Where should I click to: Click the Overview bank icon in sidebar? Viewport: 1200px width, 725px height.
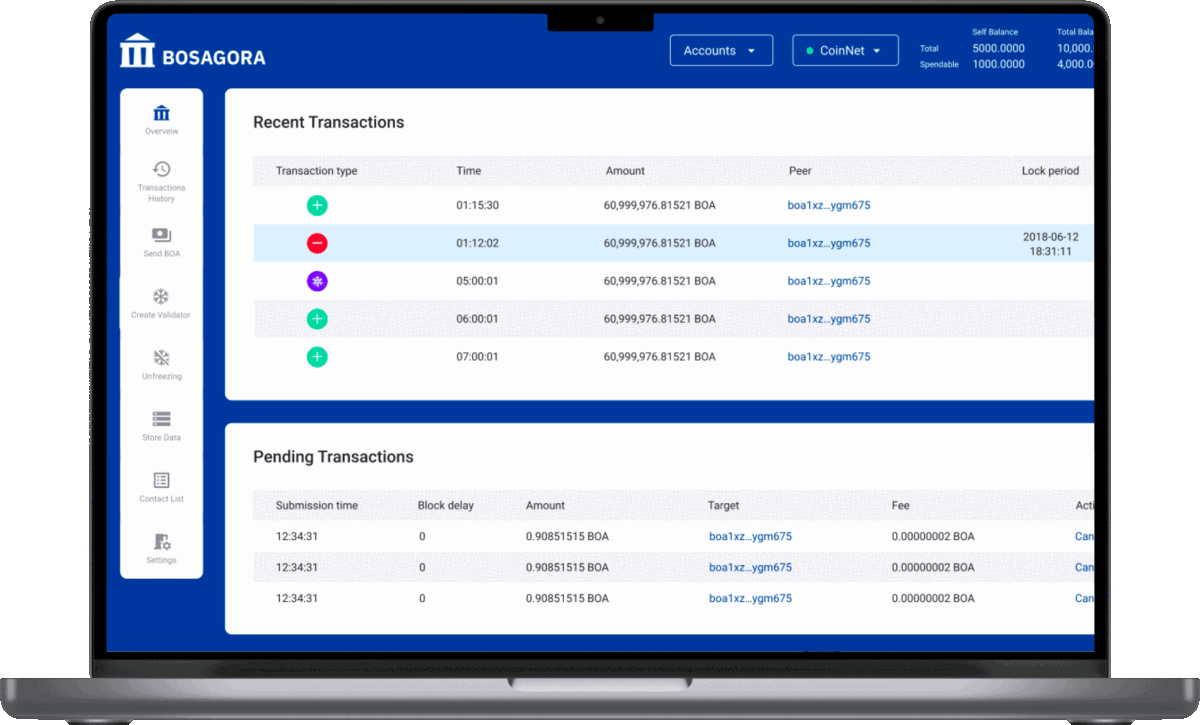pyautogui.click(x=161, y=114)
